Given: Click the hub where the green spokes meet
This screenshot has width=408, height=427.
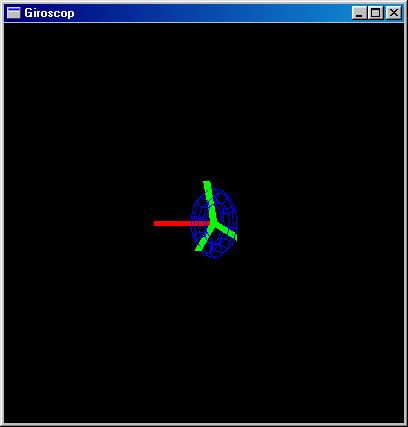Looking at the screenshot, I should (214, 224).
